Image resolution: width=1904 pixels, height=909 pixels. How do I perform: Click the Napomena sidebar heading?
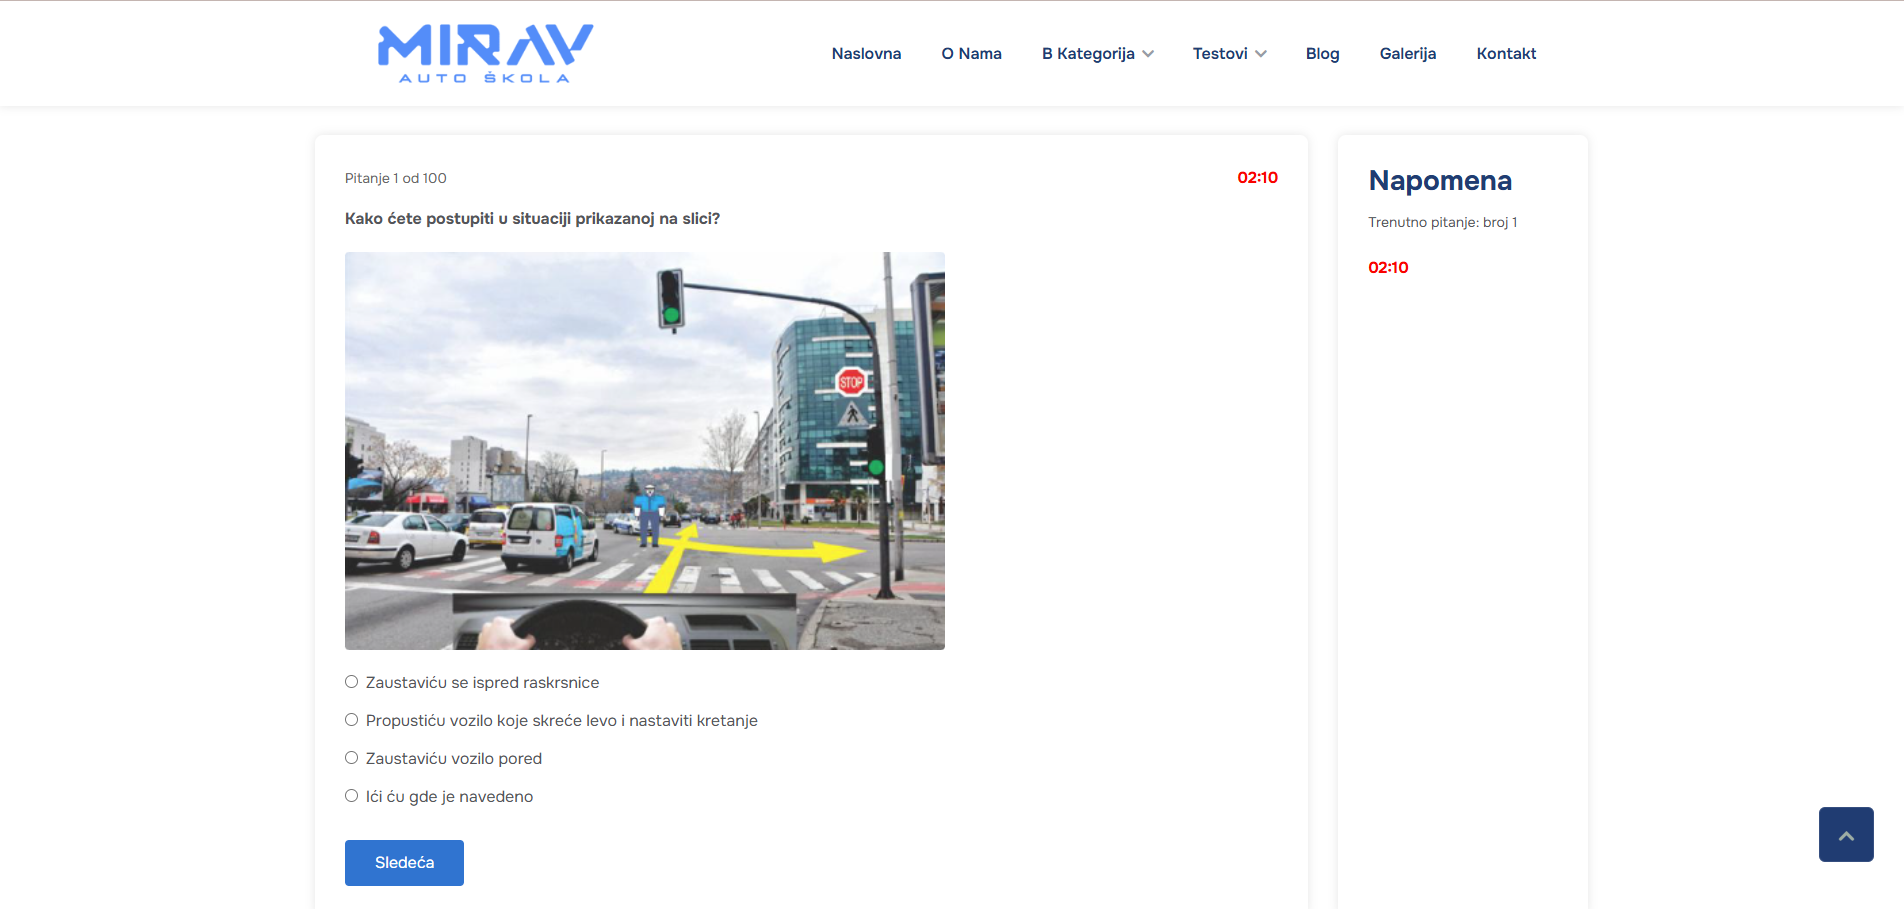[1440, 181]
